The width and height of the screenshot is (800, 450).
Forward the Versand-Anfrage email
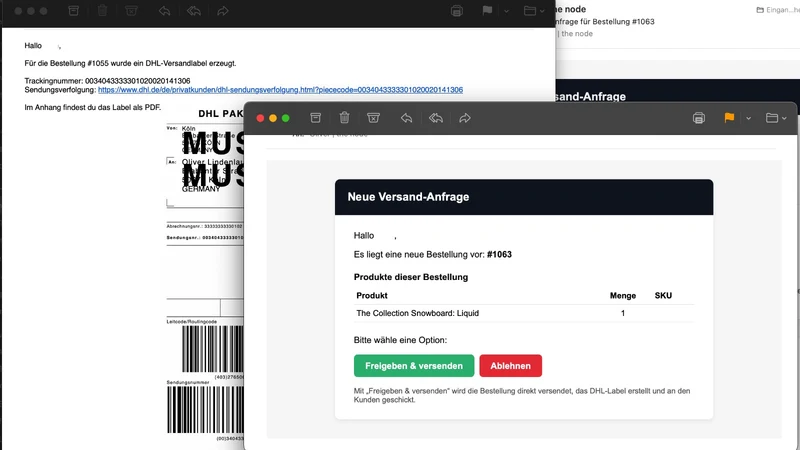(465, 118)
